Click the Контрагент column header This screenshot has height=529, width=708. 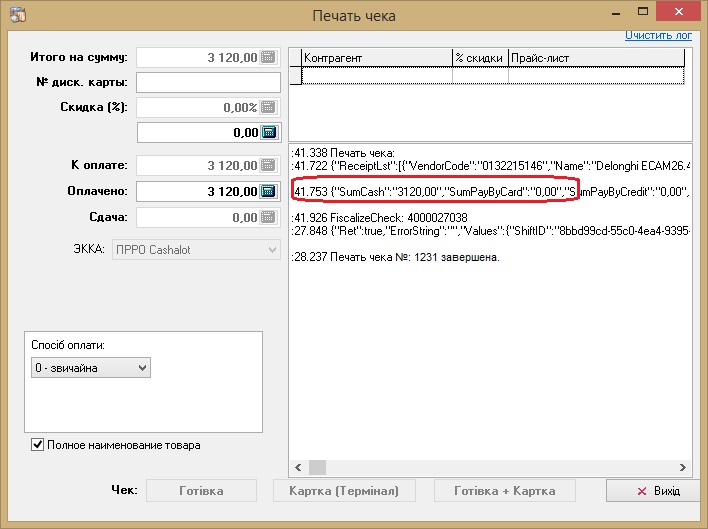click(375, 59)
